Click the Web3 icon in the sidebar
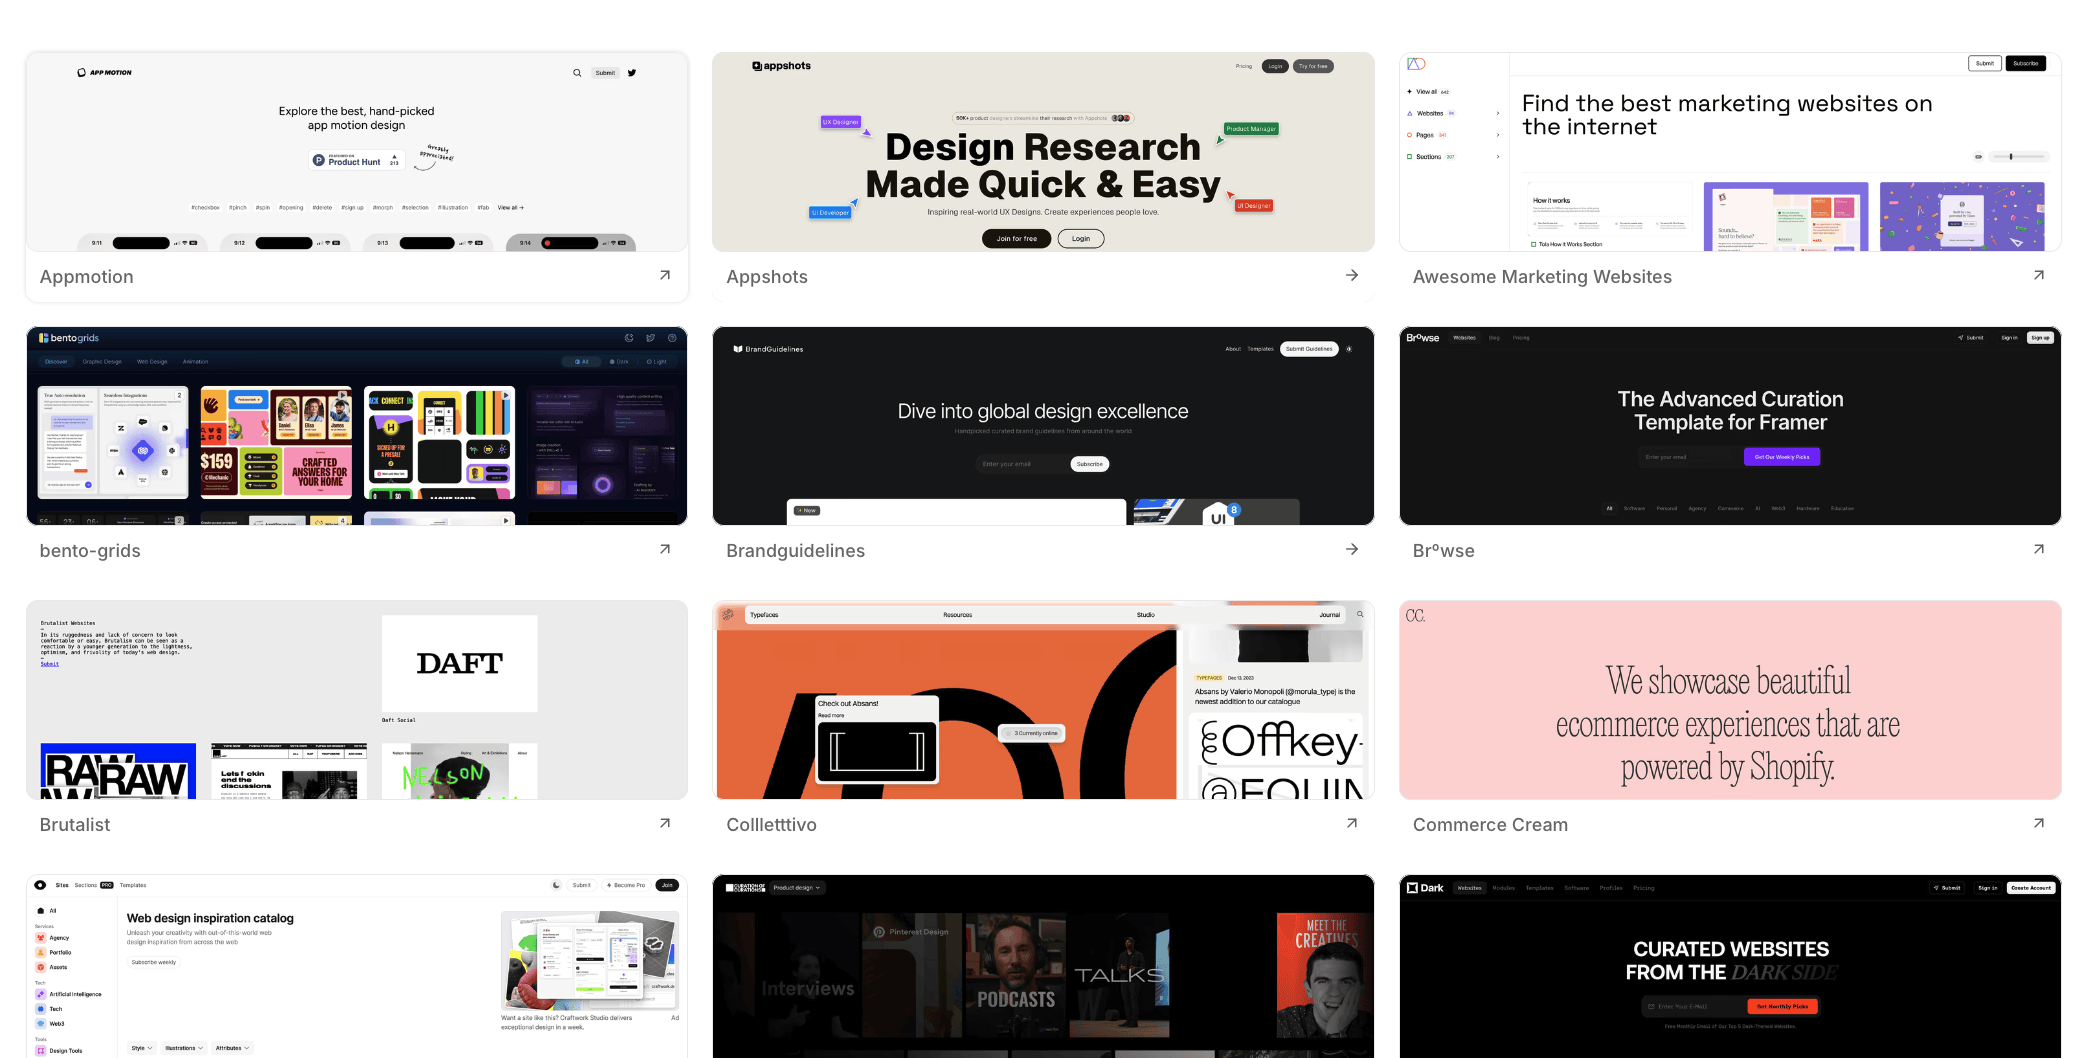This screenshot has width=2087, height=1058. (x=41, y=1023)
